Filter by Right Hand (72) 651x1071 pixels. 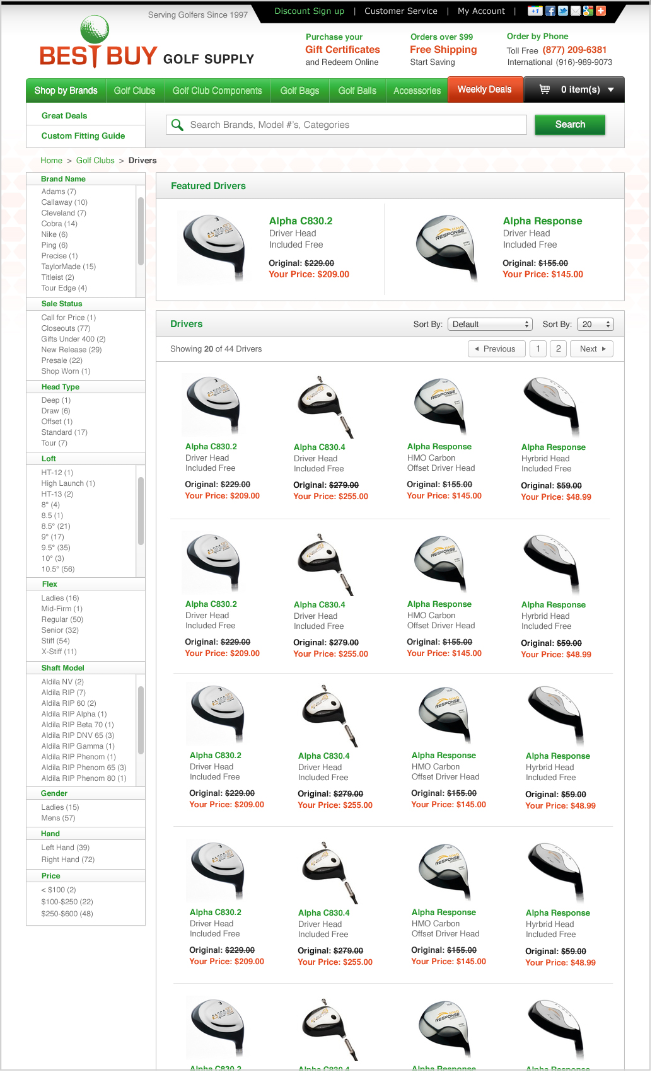pos(68,859)
